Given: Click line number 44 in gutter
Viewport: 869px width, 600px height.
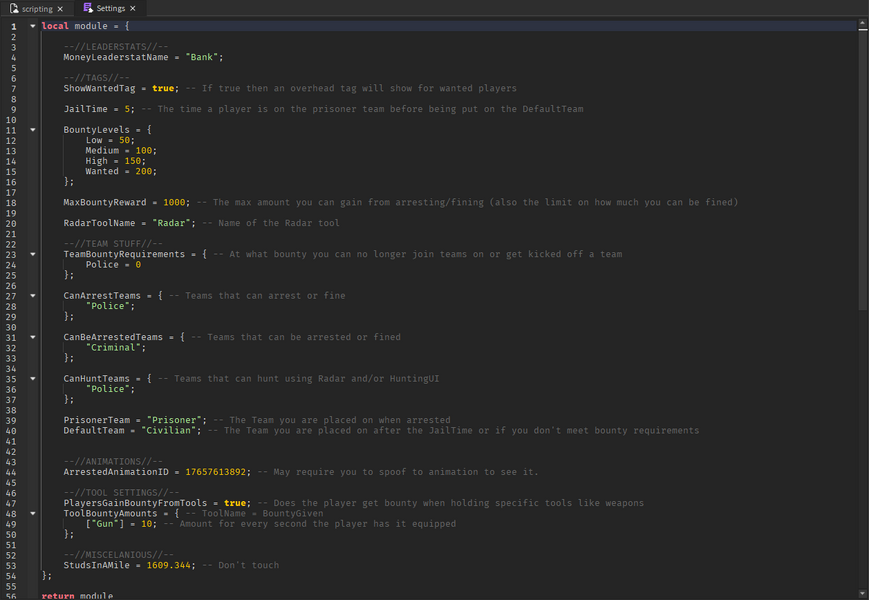Looking at the screenshot, I should 11,473.
